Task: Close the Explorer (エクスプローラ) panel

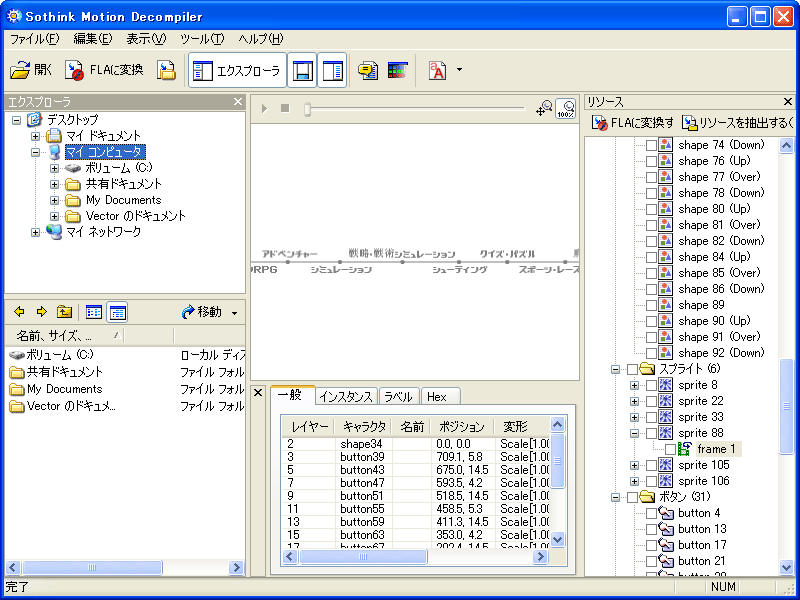Action: point(238,102)
